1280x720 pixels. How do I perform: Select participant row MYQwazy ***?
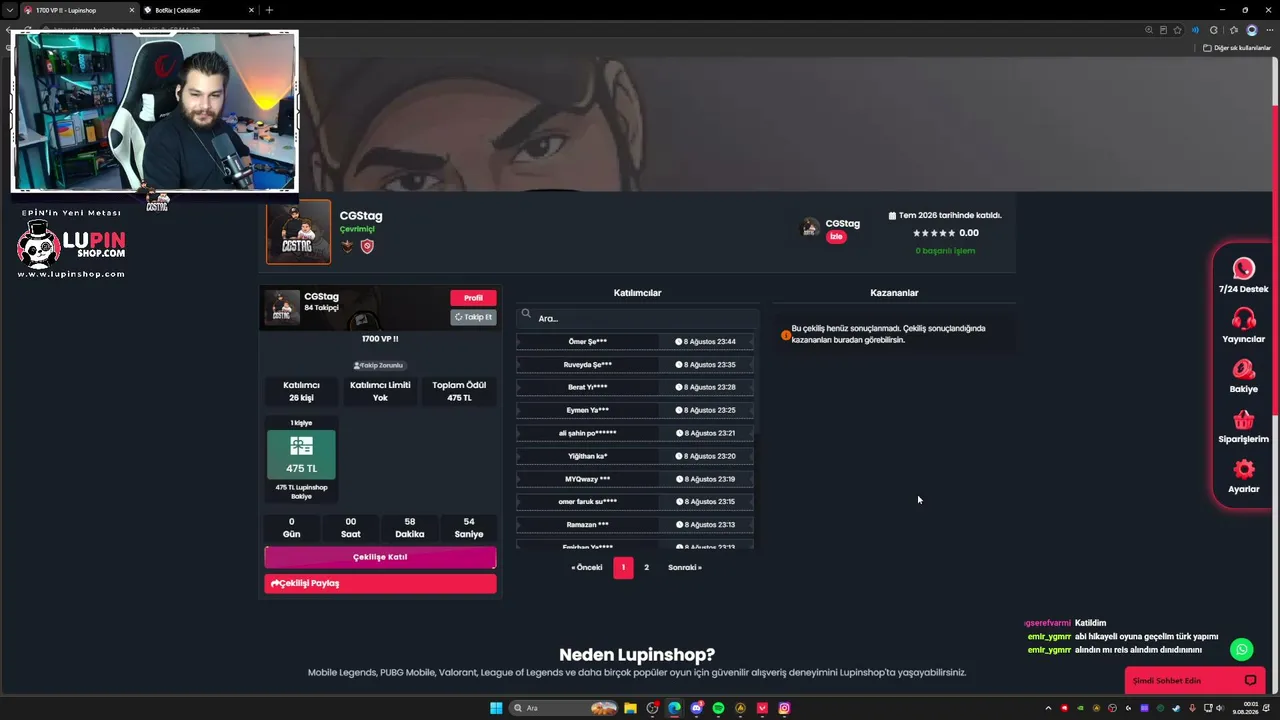pyautogui.click(x=636, y=479)
